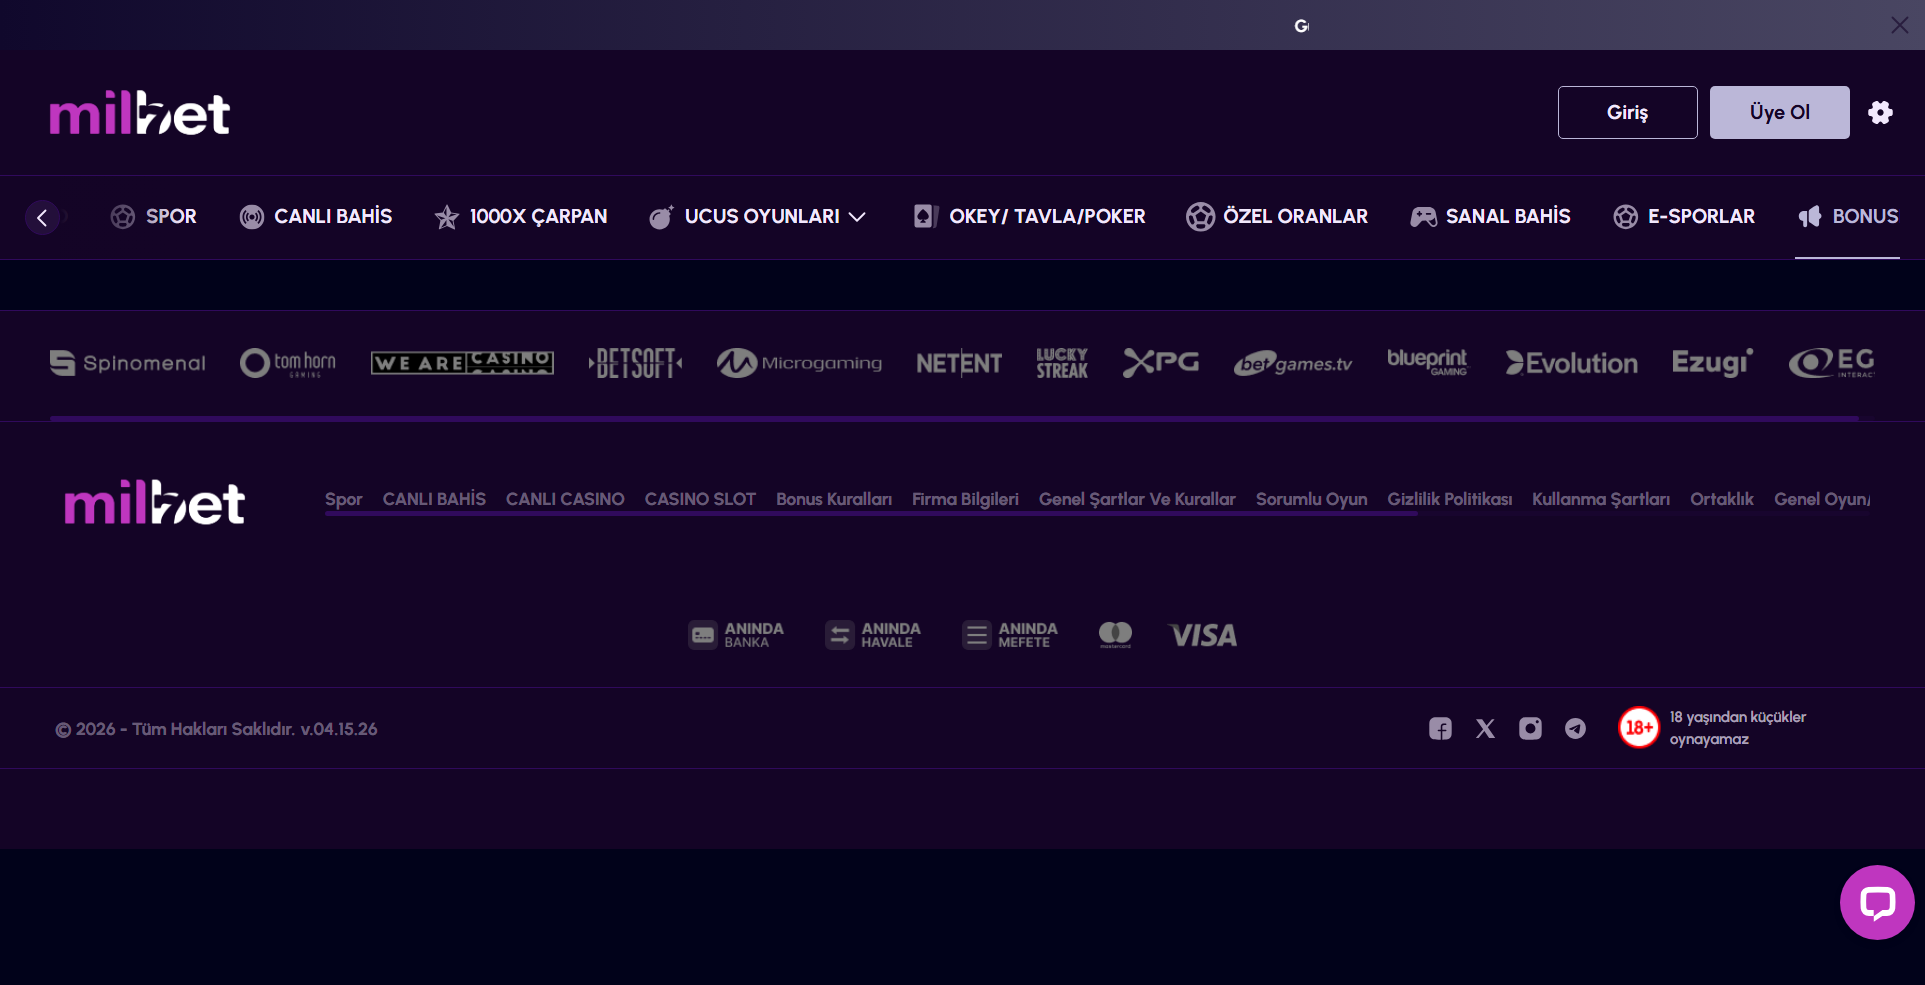Open the SANAL BAHİS menu item
The image size is (1925, 985).
[x=1490, y=217]
